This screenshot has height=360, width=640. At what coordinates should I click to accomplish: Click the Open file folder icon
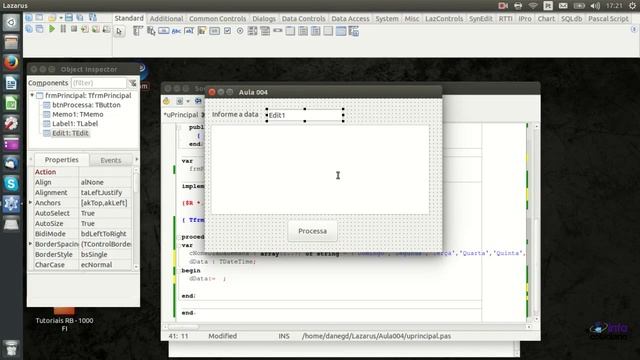tap(51, 18)
